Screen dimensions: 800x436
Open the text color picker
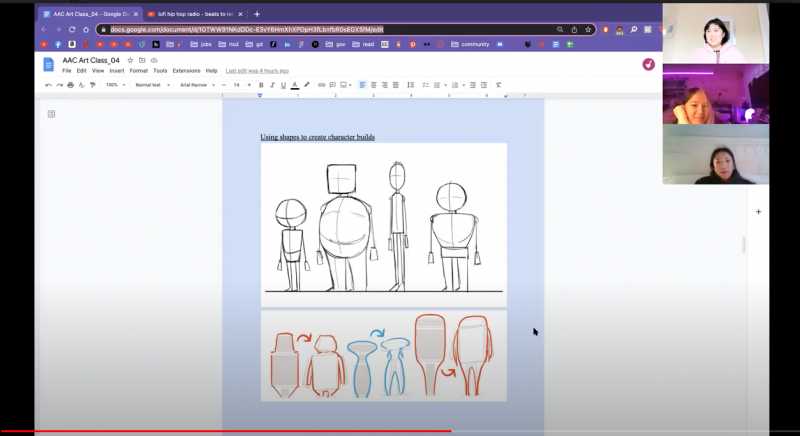click(295, 85)
